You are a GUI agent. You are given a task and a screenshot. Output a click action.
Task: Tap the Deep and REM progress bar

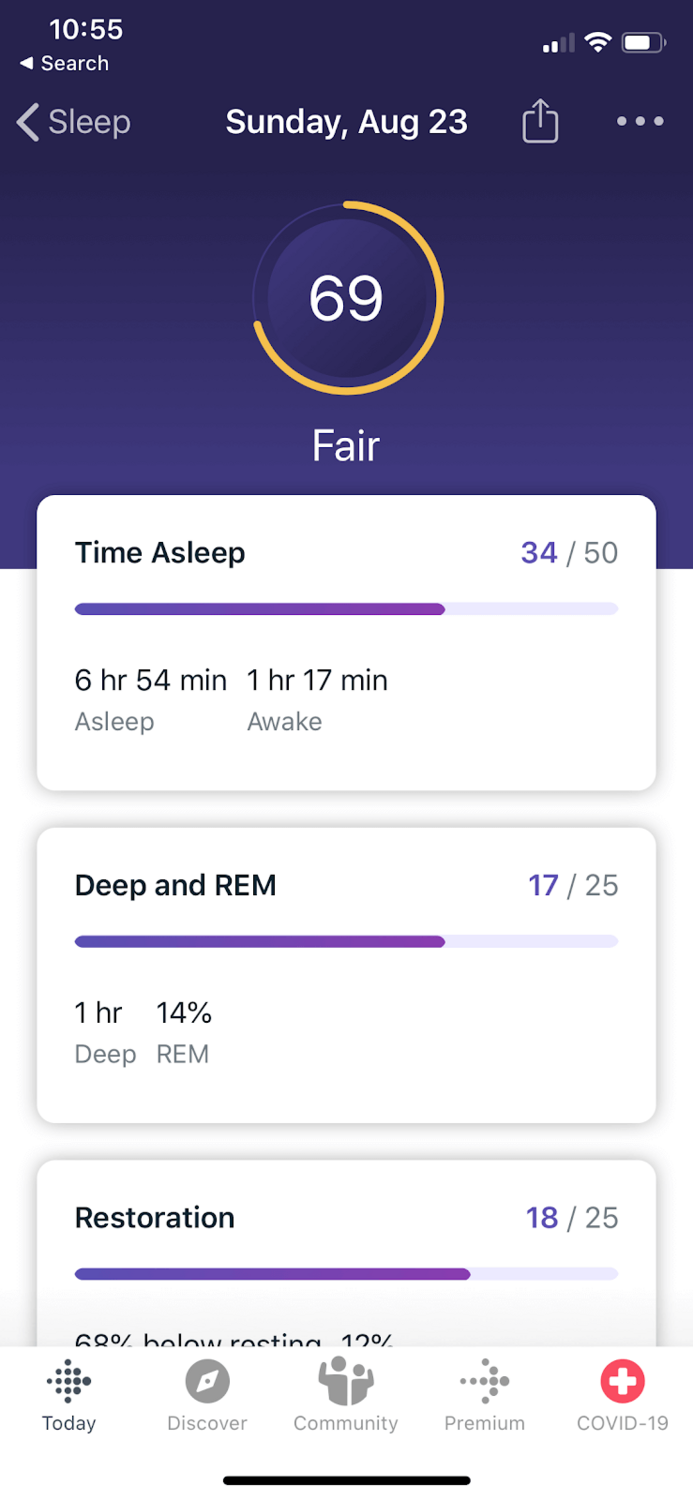pos(346,941)
